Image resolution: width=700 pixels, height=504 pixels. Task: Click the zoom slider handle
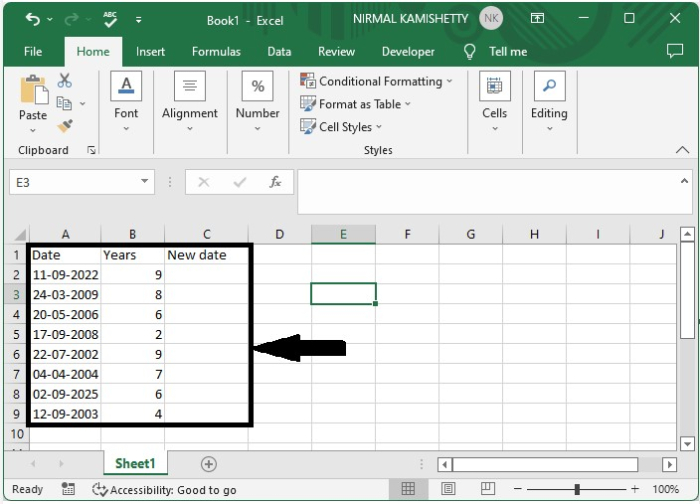tap(577, 489)
